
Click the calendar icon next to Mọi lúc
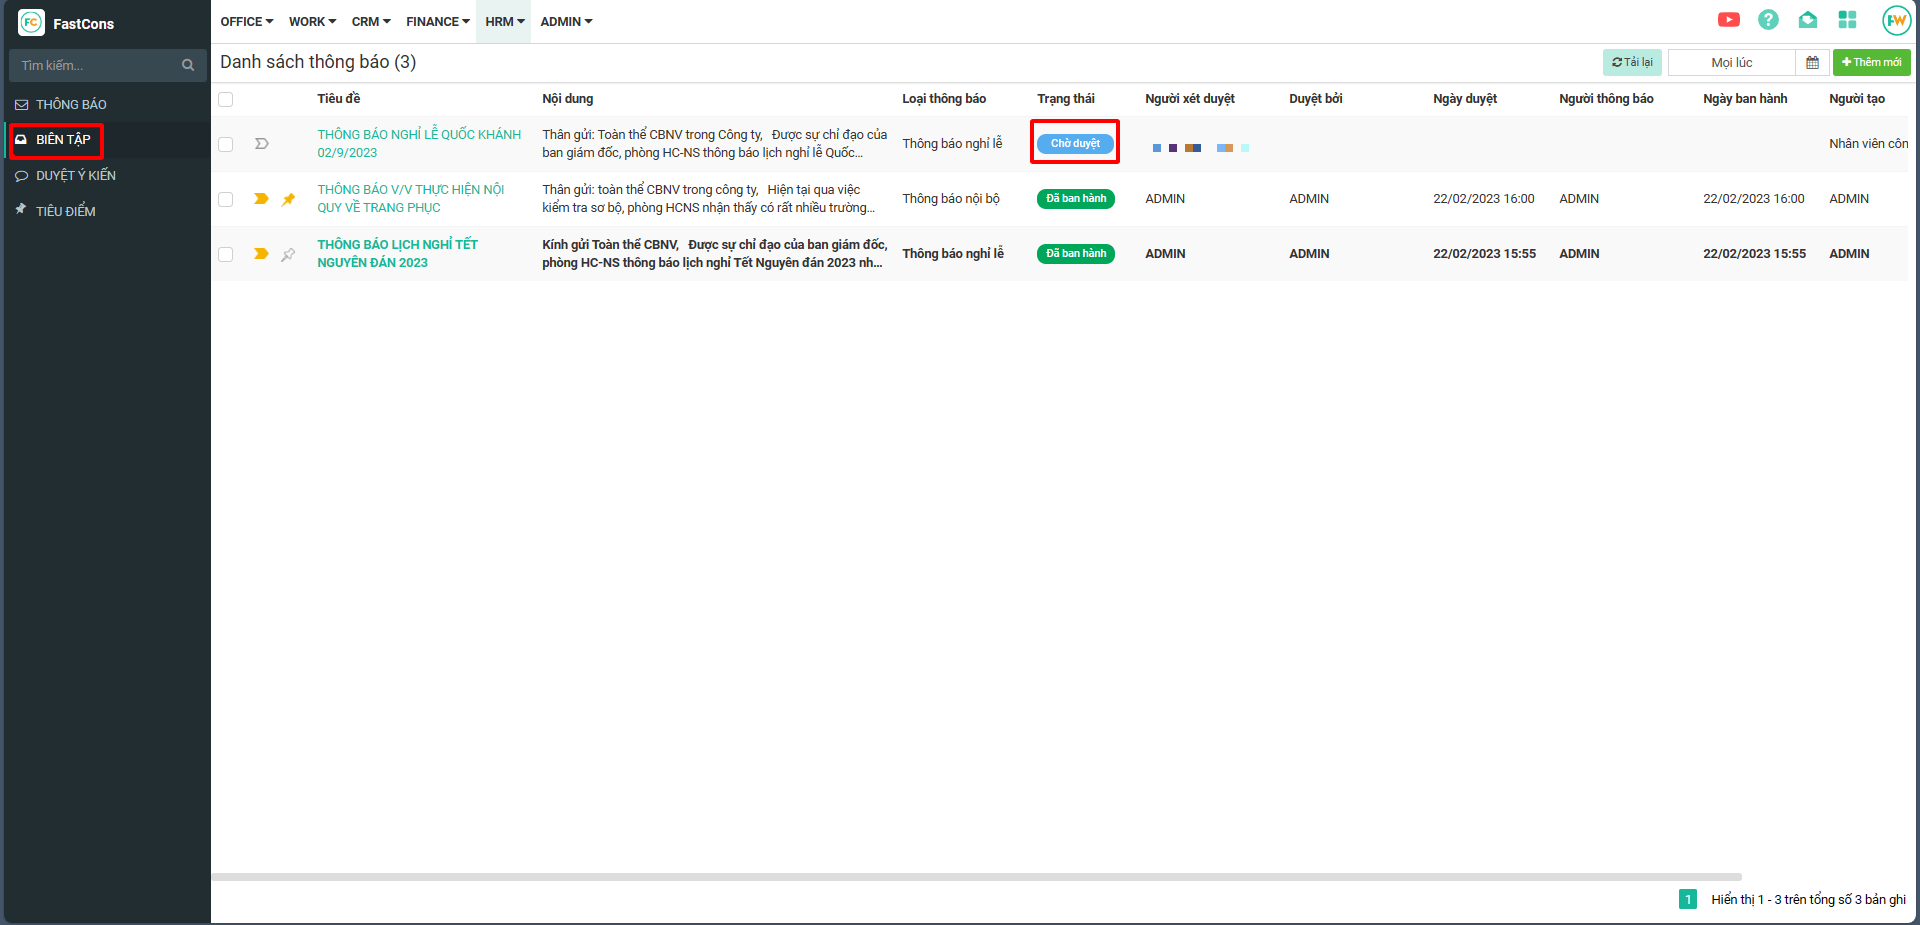coord(1812,63)
